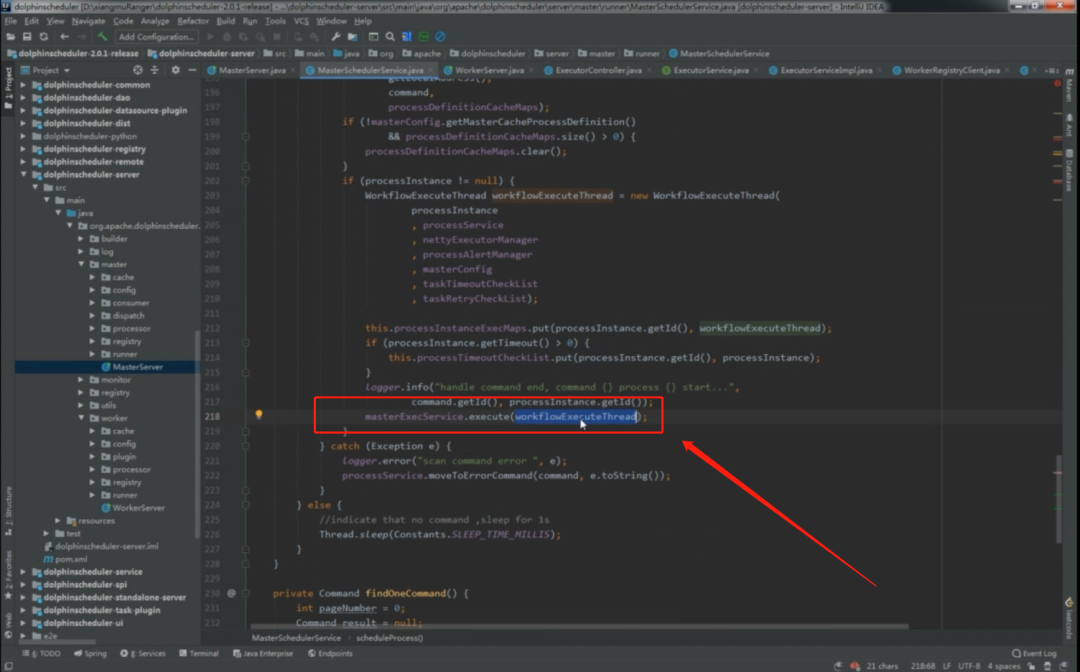Image resolution: width=1080 pixels, height=672 pixels.
Task: Switch to ExecutorController.java tab
Action: [598, 70]
